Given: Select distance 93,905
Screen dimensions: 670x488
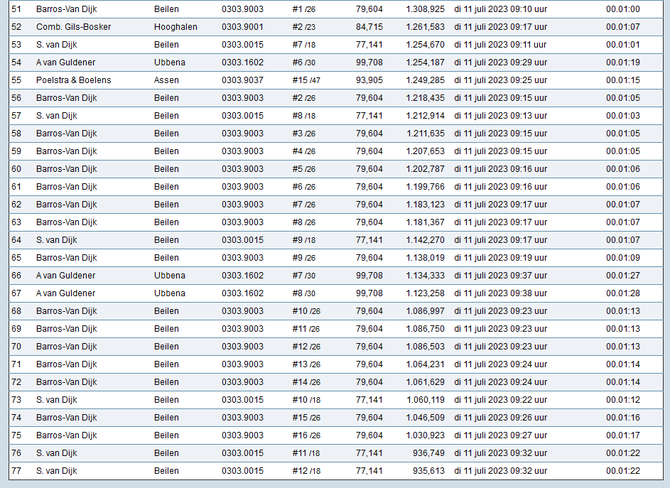Looking at the screenshot, I should click(x=369, y=80).
